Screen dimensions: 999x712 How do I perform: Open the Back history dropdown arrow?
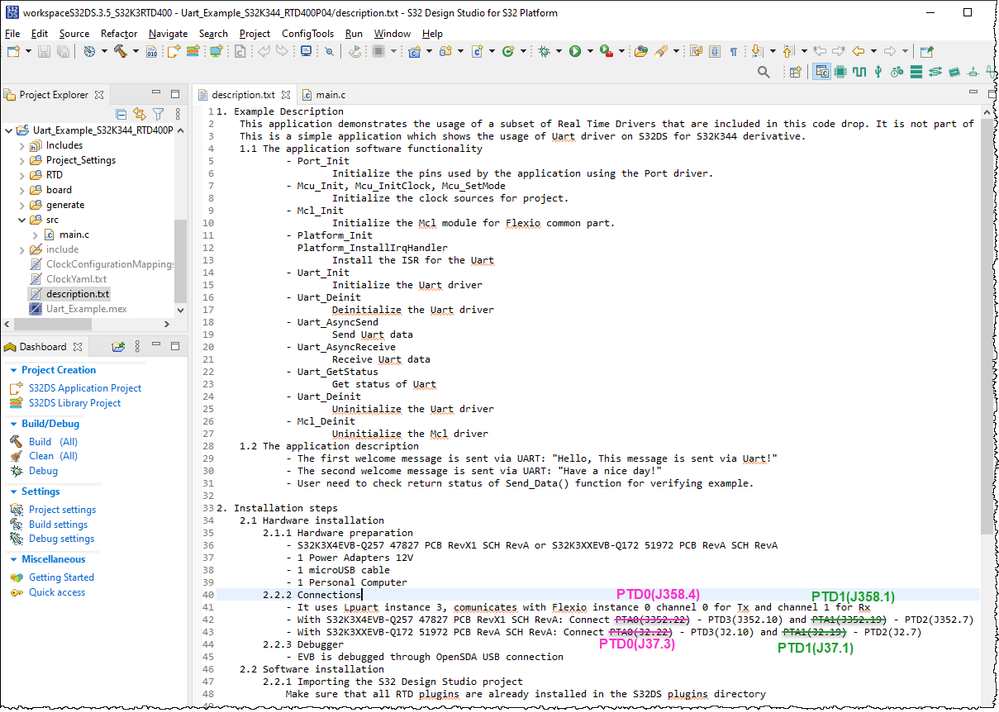tap(873, 52)
